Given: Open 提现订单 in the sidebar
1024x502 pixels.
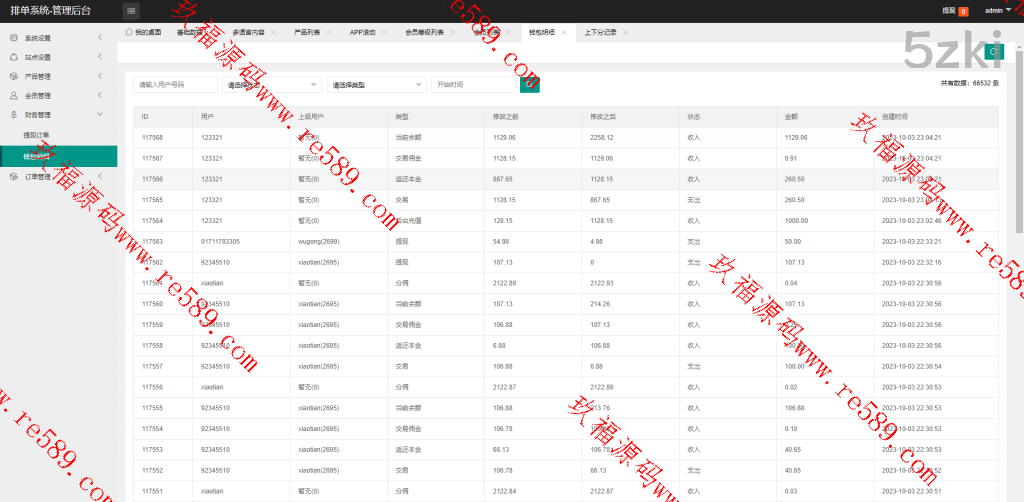Looking at the screenshot, I should coord(36,135).
